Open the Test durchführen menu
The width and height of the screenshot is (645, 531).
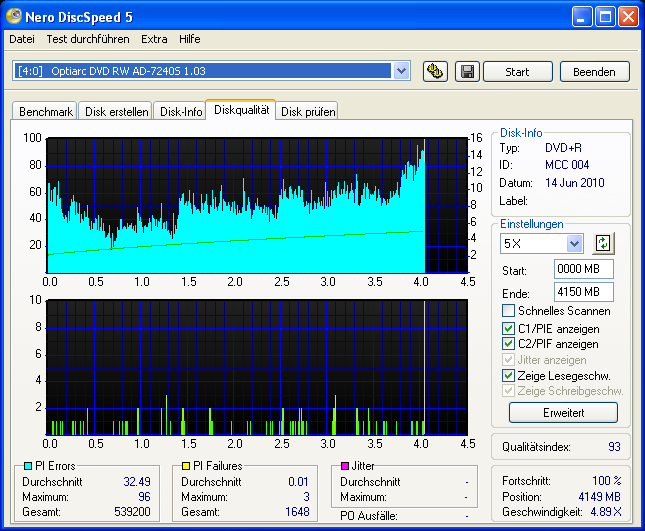pos(88,39)
